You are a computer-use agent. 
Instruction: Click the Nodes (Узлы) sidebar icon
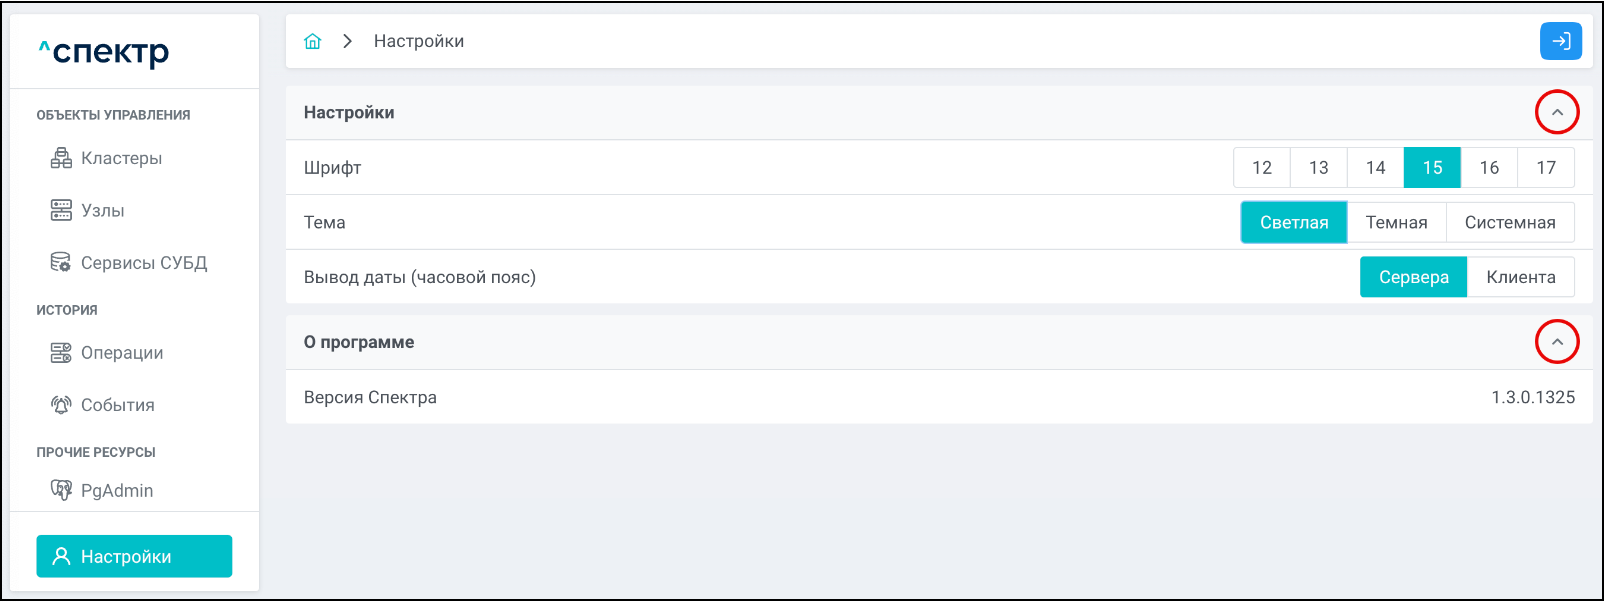(x=61, y=210)
